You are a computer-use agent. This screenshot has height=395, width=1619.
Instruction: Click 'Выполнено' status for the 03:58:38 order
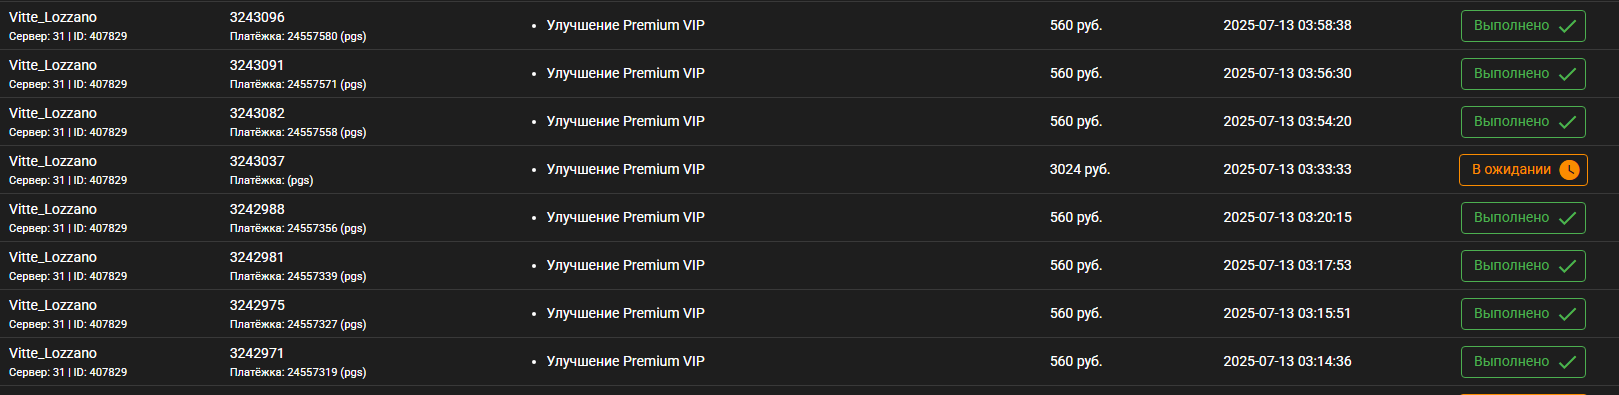pyautogui.click(x=1523, y=26)
